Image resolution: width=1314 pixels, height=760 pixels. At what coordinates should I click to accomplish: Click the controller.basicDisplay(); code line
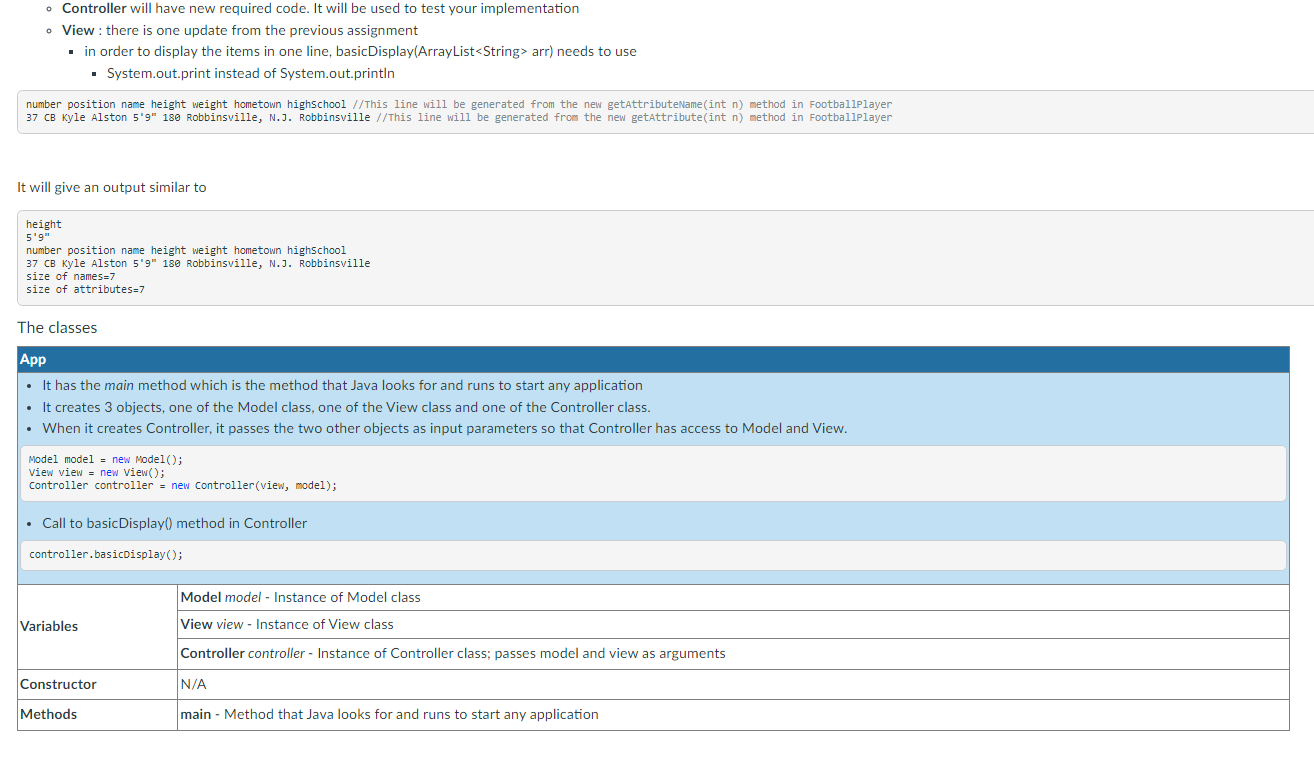pyautogui.click(x=106, y=554)
